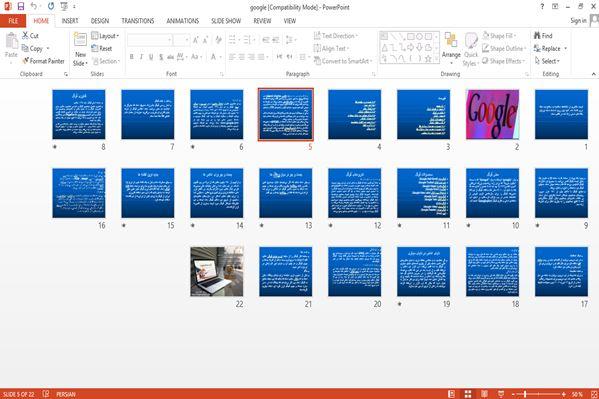Toggle Center paragraph alignment
Viewport: 599px width, 399px height.
click(x=242, y=57)
